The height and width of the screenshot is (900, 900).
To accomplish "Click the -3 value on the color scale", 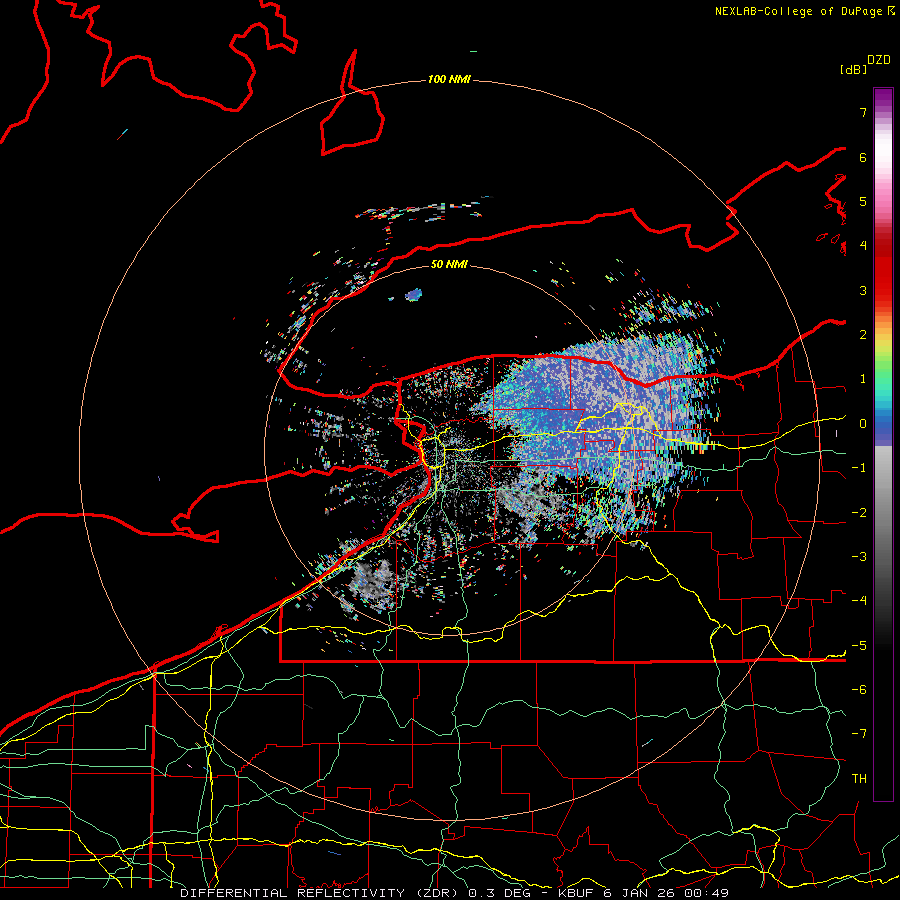I will click(x=859, y=557).
